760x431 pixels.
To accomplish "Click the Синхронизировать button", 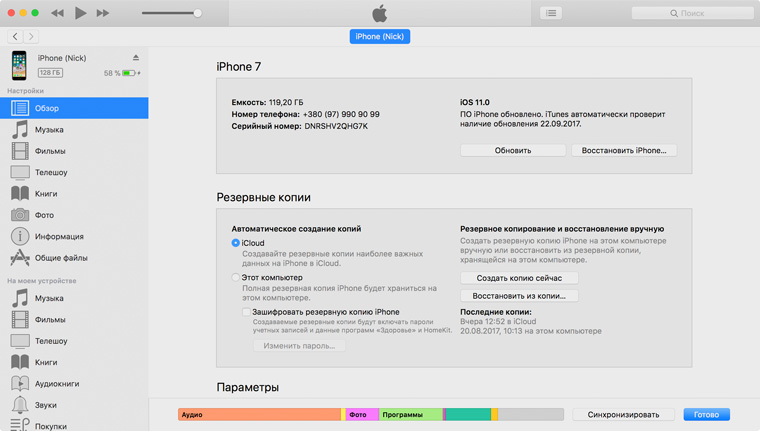I will coord(623,415).
